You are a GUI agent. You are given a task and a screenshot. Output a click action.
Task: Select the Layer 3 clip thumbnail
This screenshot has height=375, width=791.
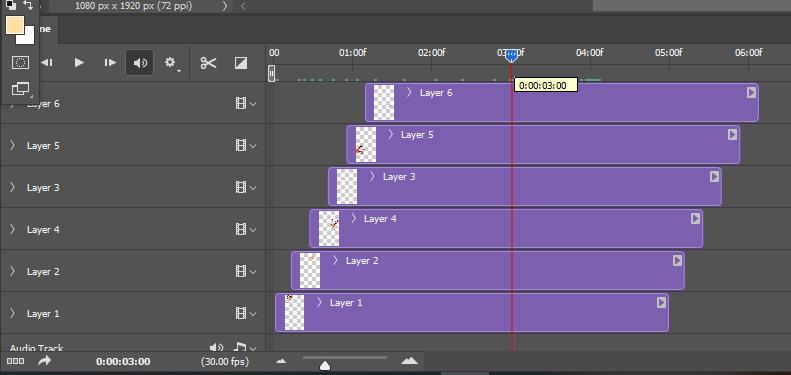coord(347,186)
